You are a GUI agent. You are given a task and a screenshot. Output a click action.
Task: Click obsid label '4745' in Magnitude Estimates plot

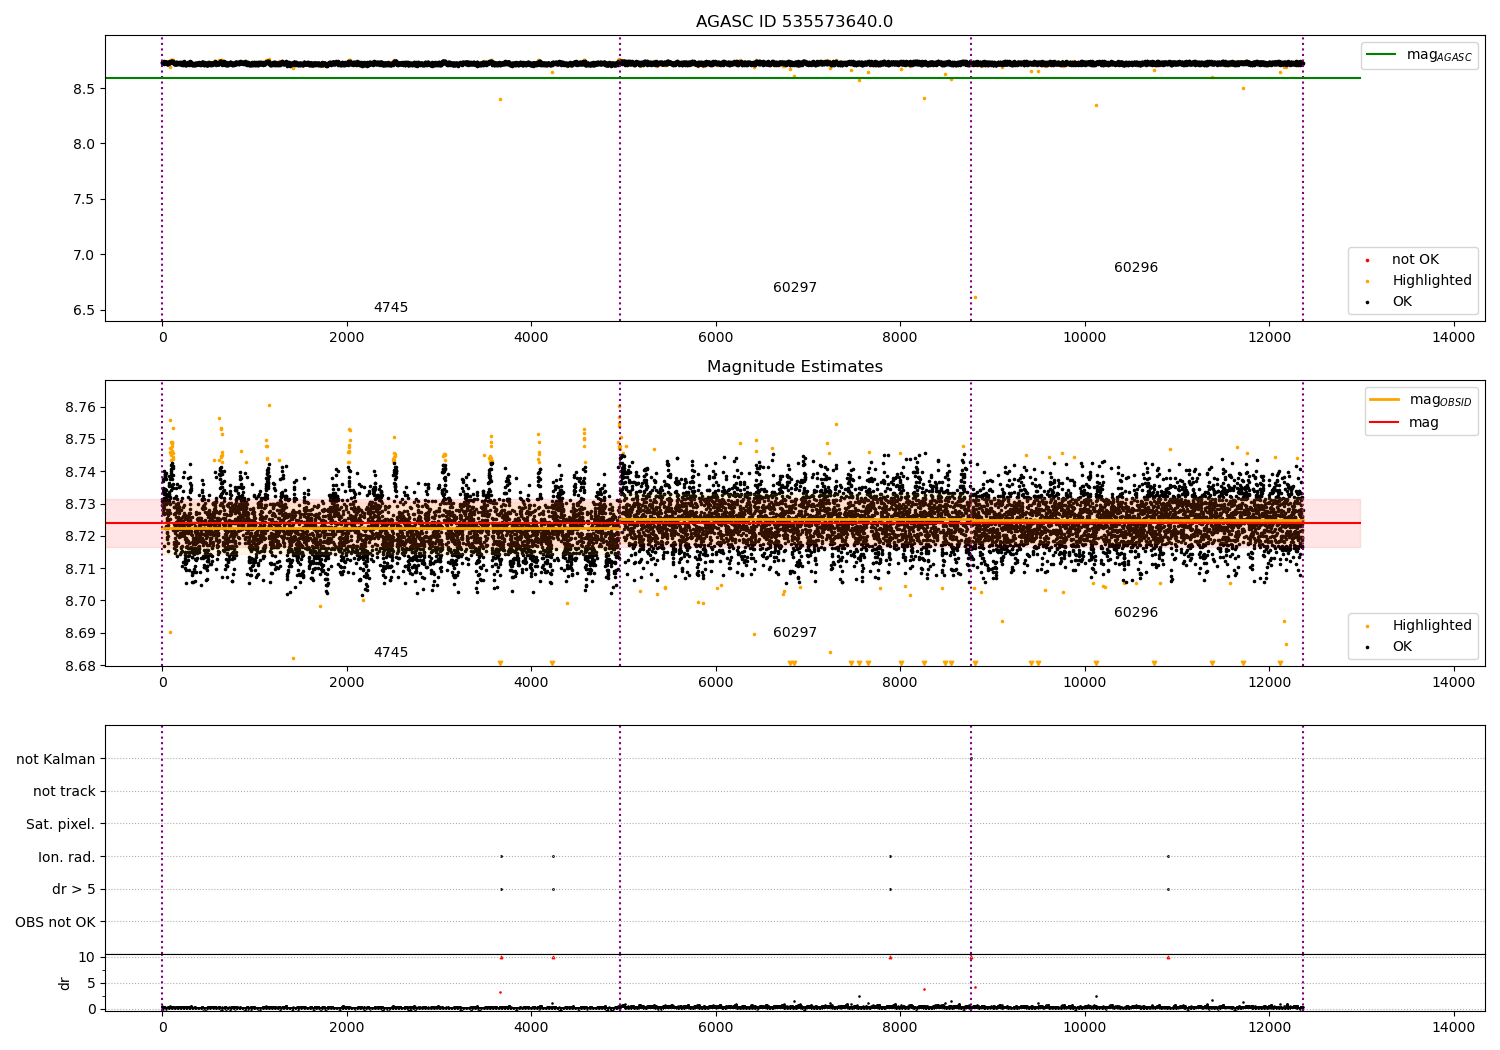click(391, 652)
